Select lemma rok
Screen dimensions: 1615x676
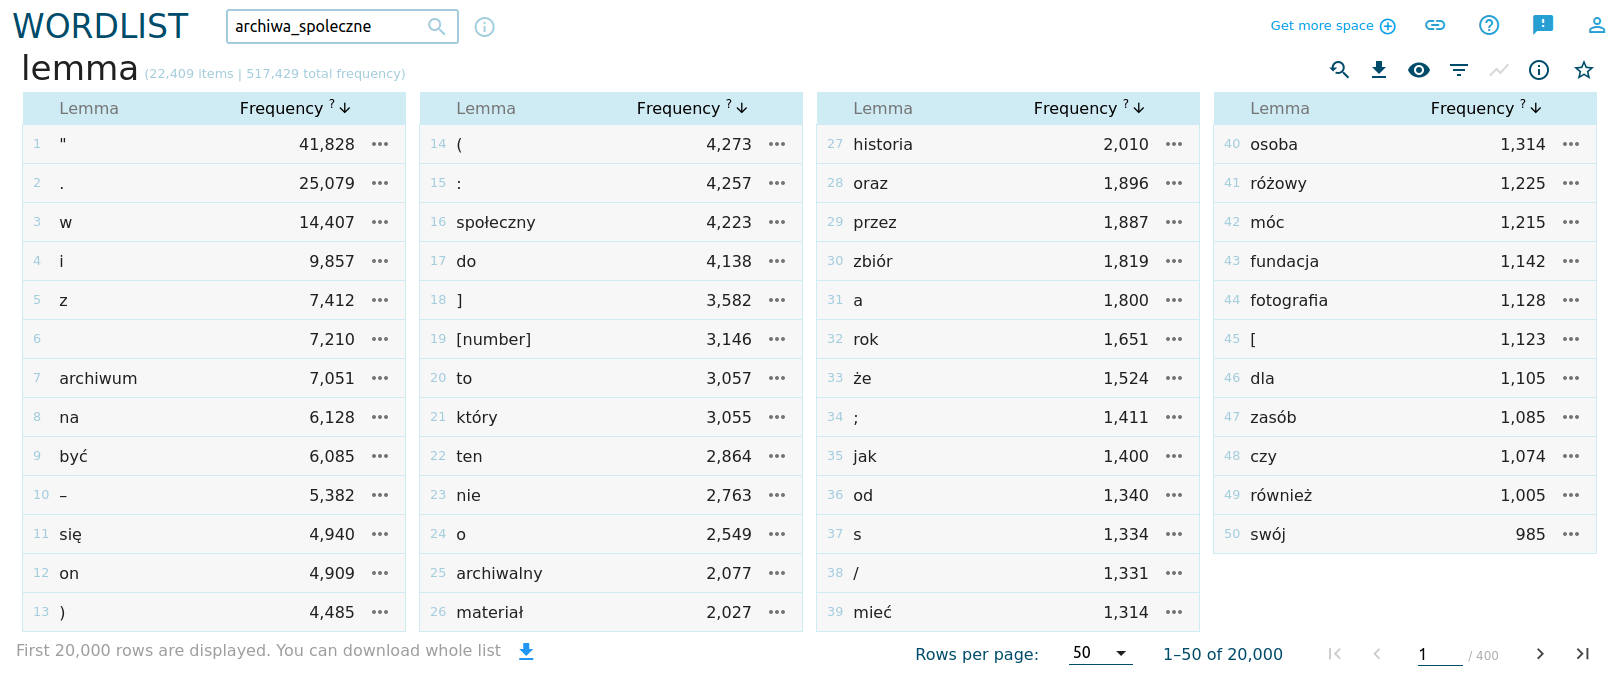click(x=866, y=339)
